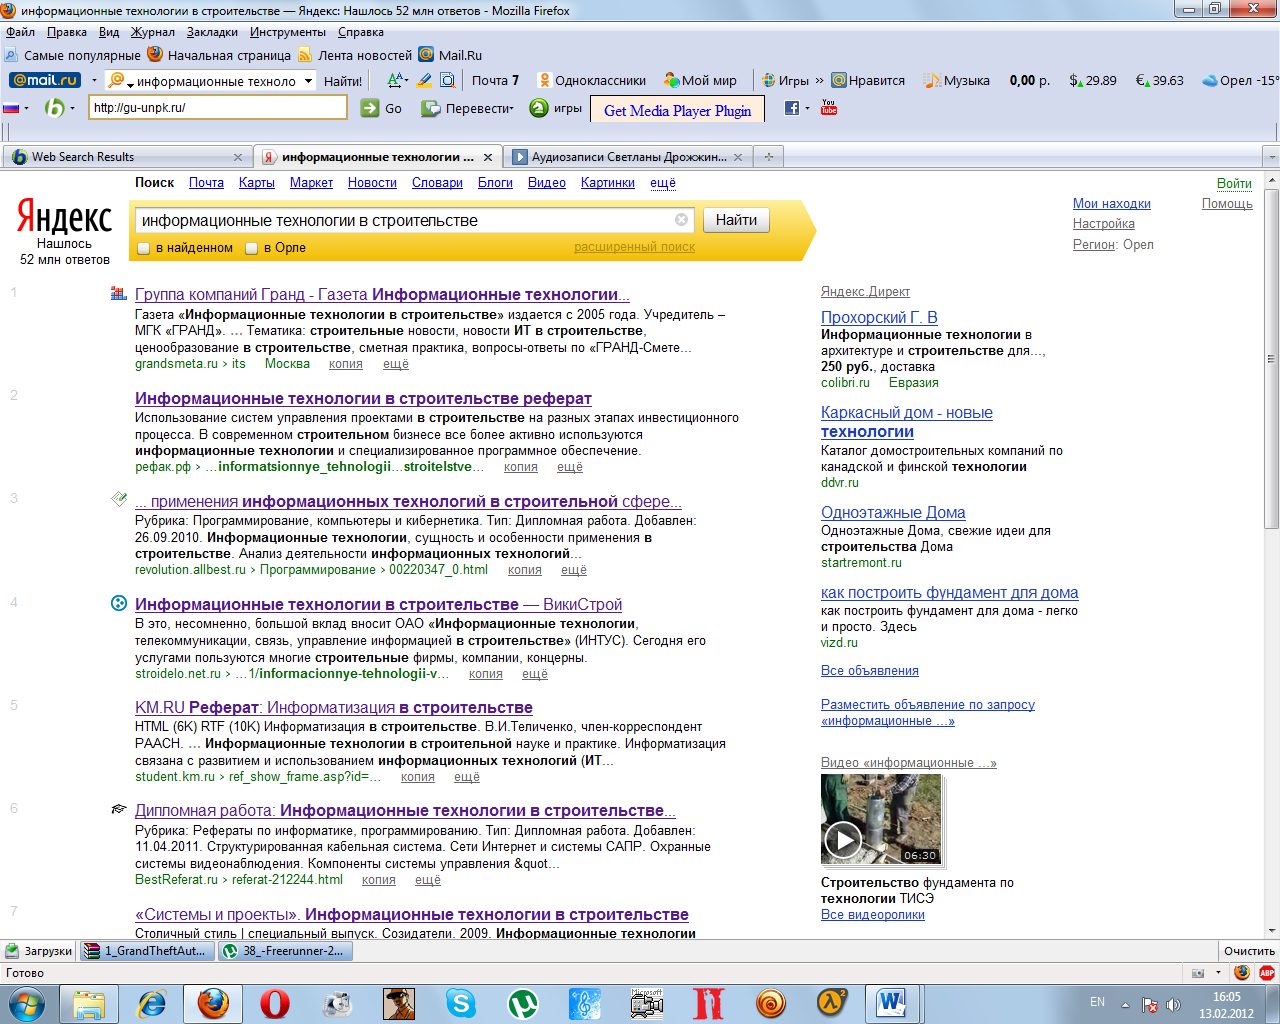Click the Facebook toolbar icon
The image size is (1280, 1024).
point(792,107)
